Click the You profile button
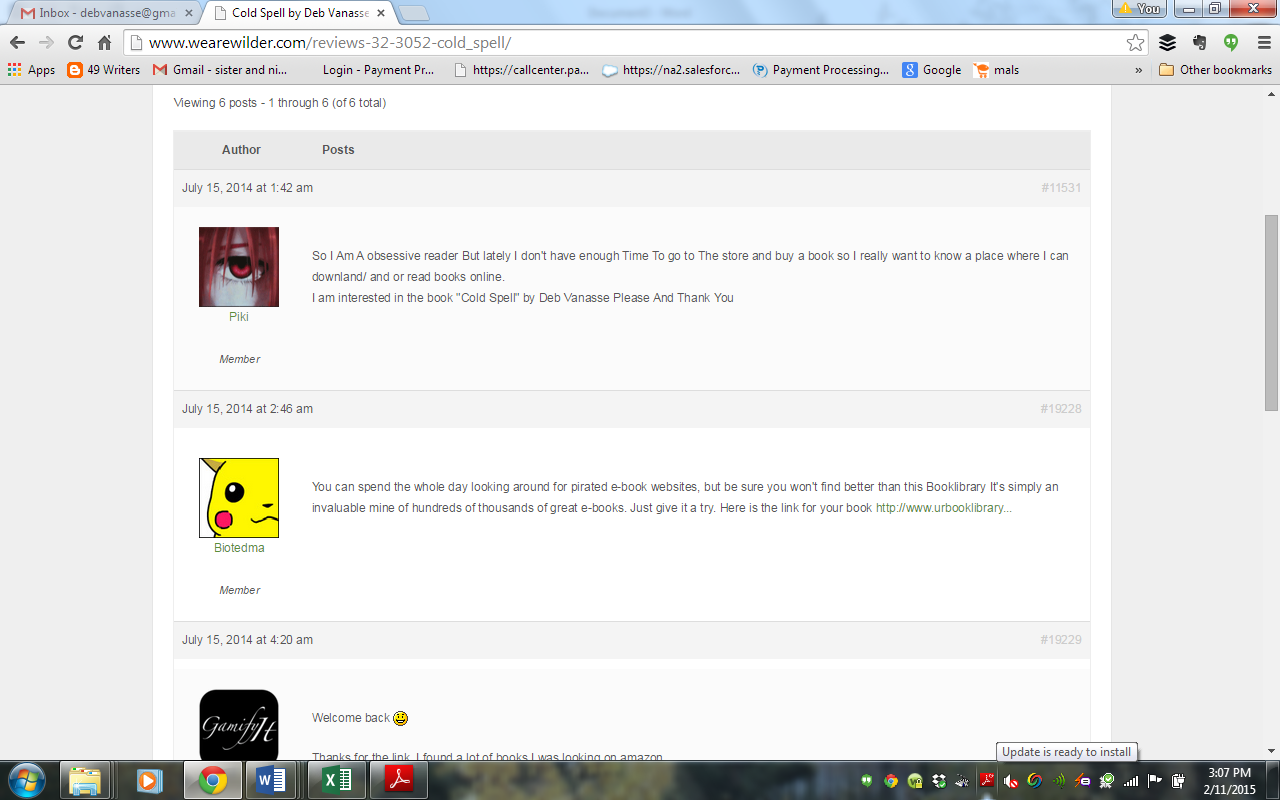The height and width of the screenshot is (800, 1280). (1140, 8)
